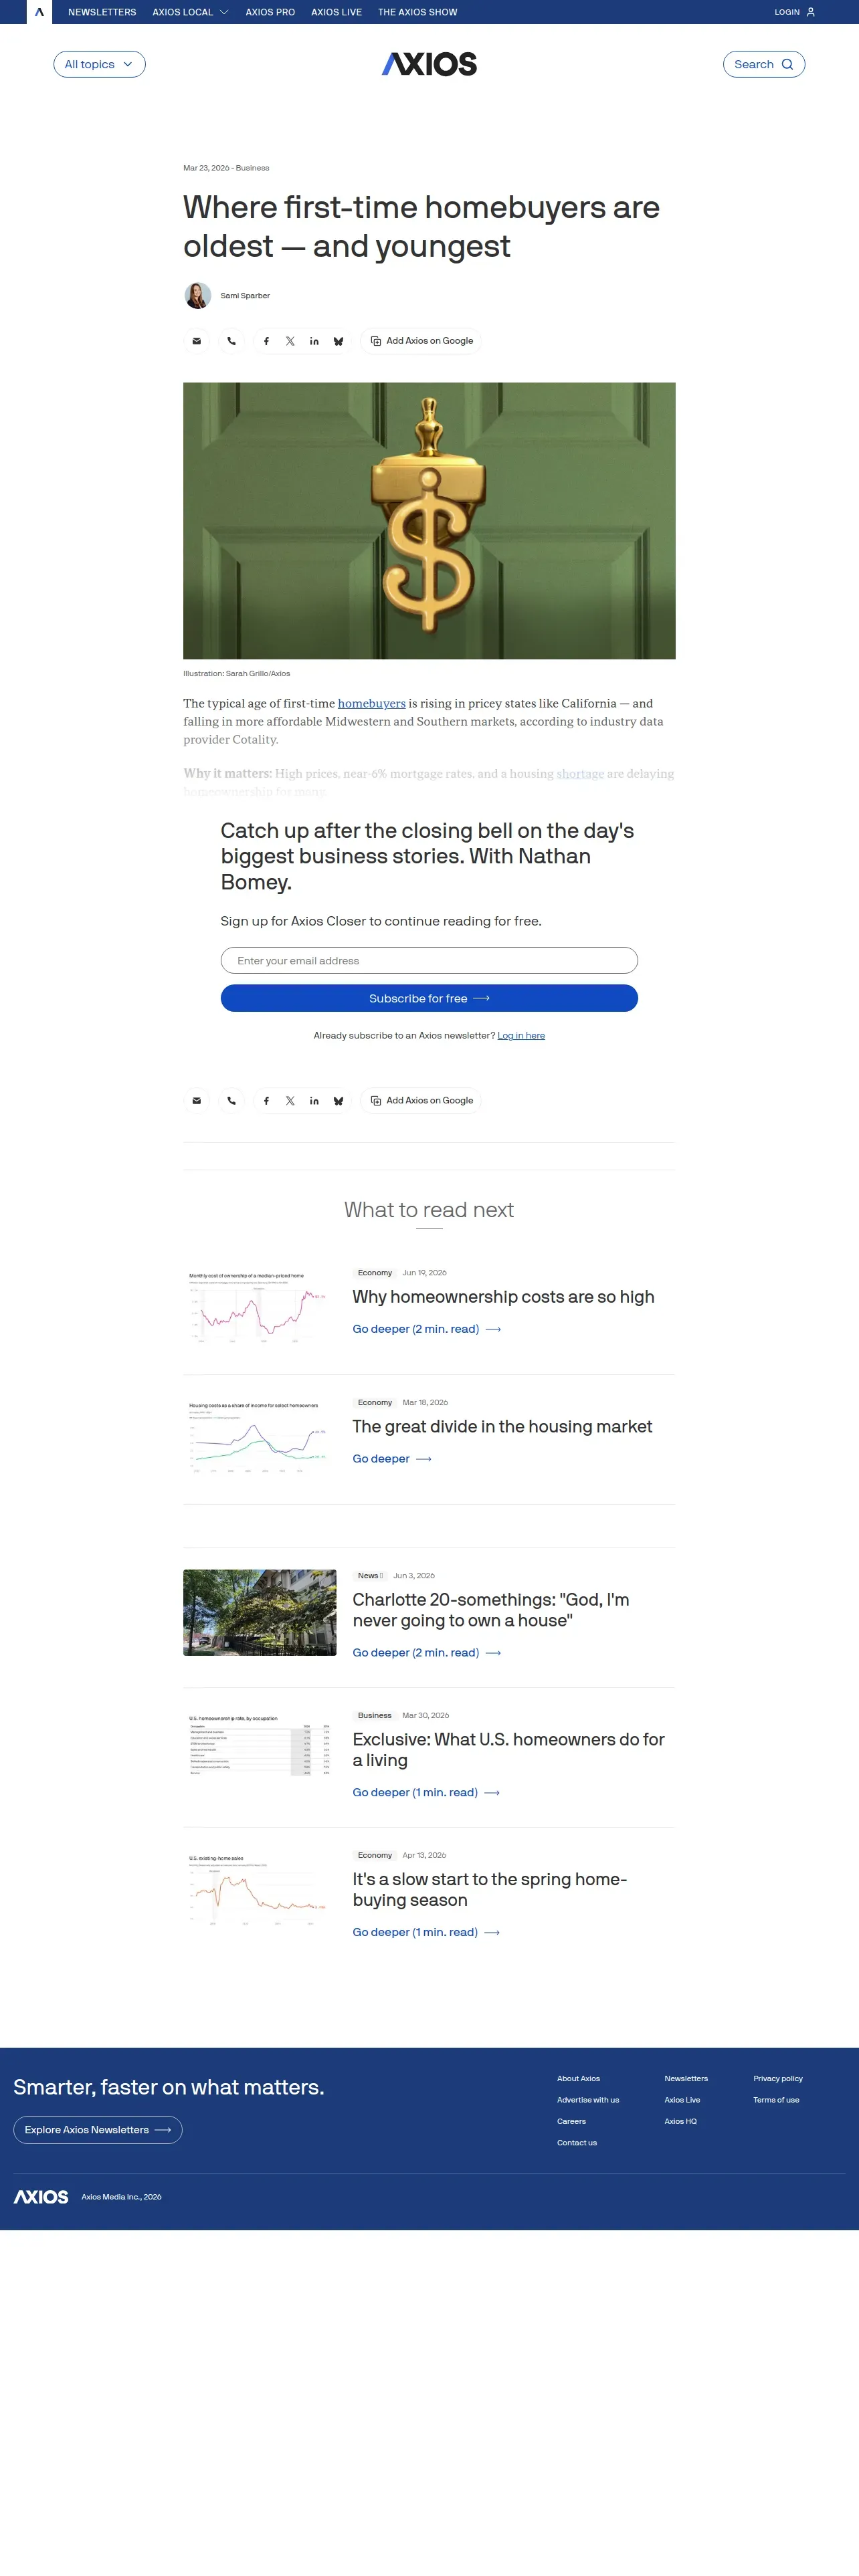
Task: Open the Axios Local dropdown menu
Action: coord(190,12)
